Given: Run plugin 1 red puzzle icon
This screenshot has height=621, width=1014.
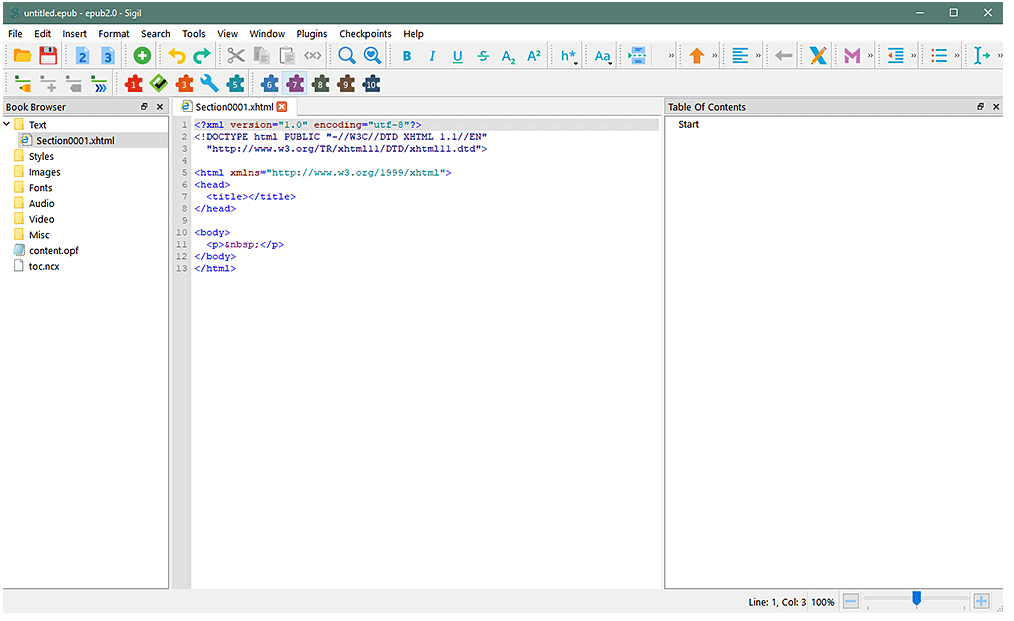Looking at the screenshot, I should click(134, 83).
